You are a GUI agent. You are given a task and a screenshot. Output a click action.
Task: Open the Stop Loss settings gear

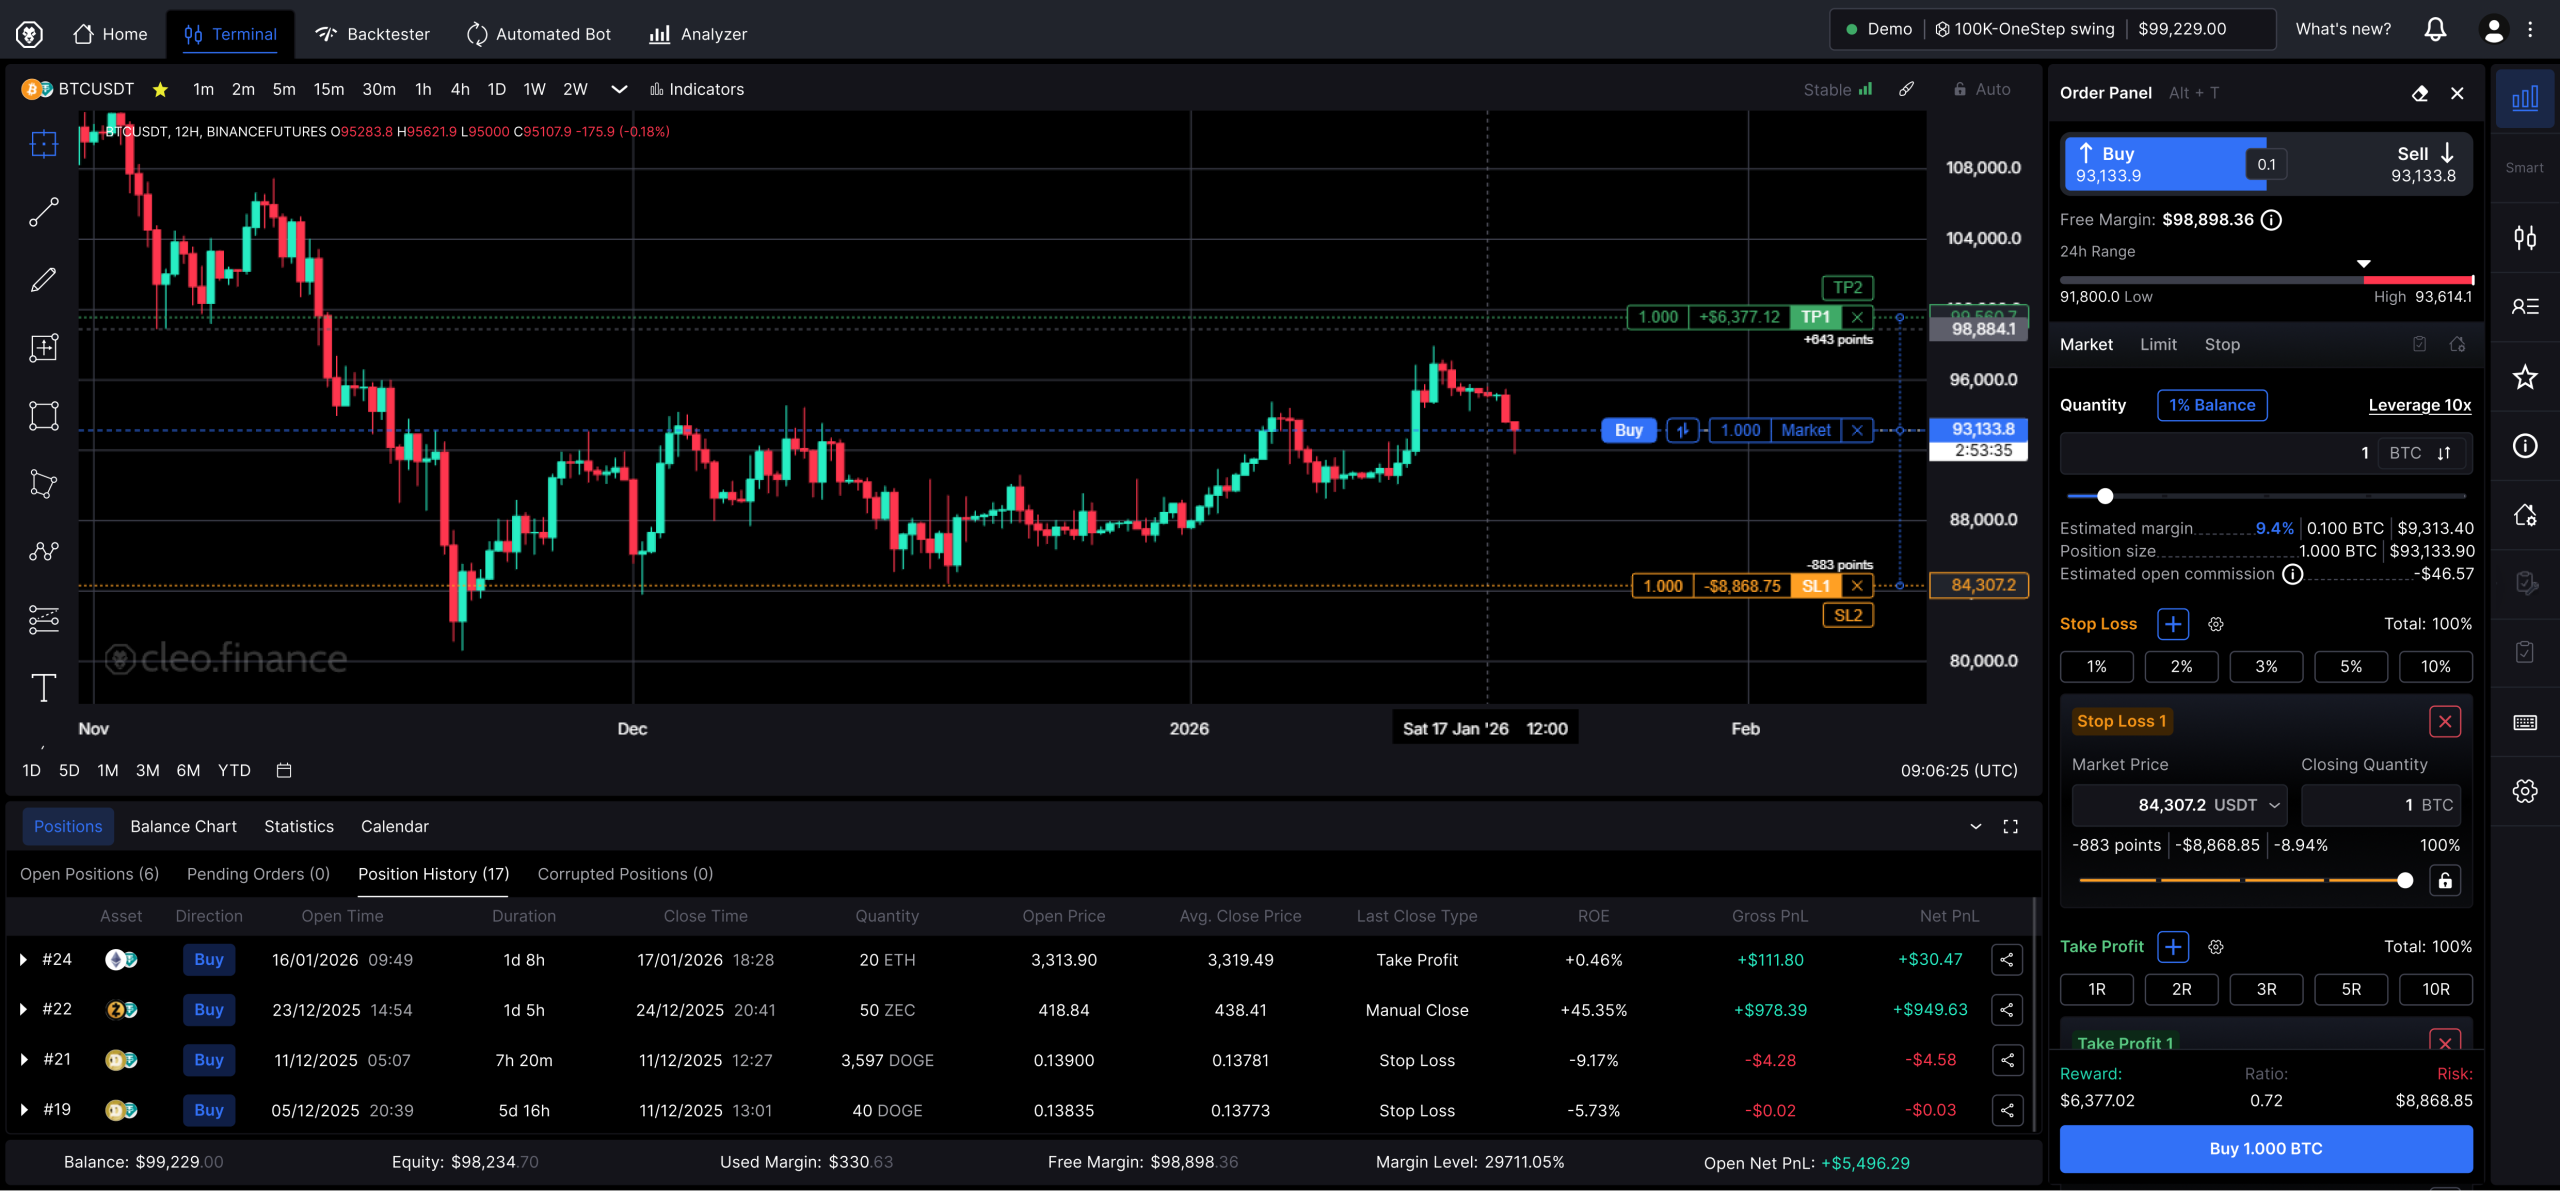point(2216,624)
